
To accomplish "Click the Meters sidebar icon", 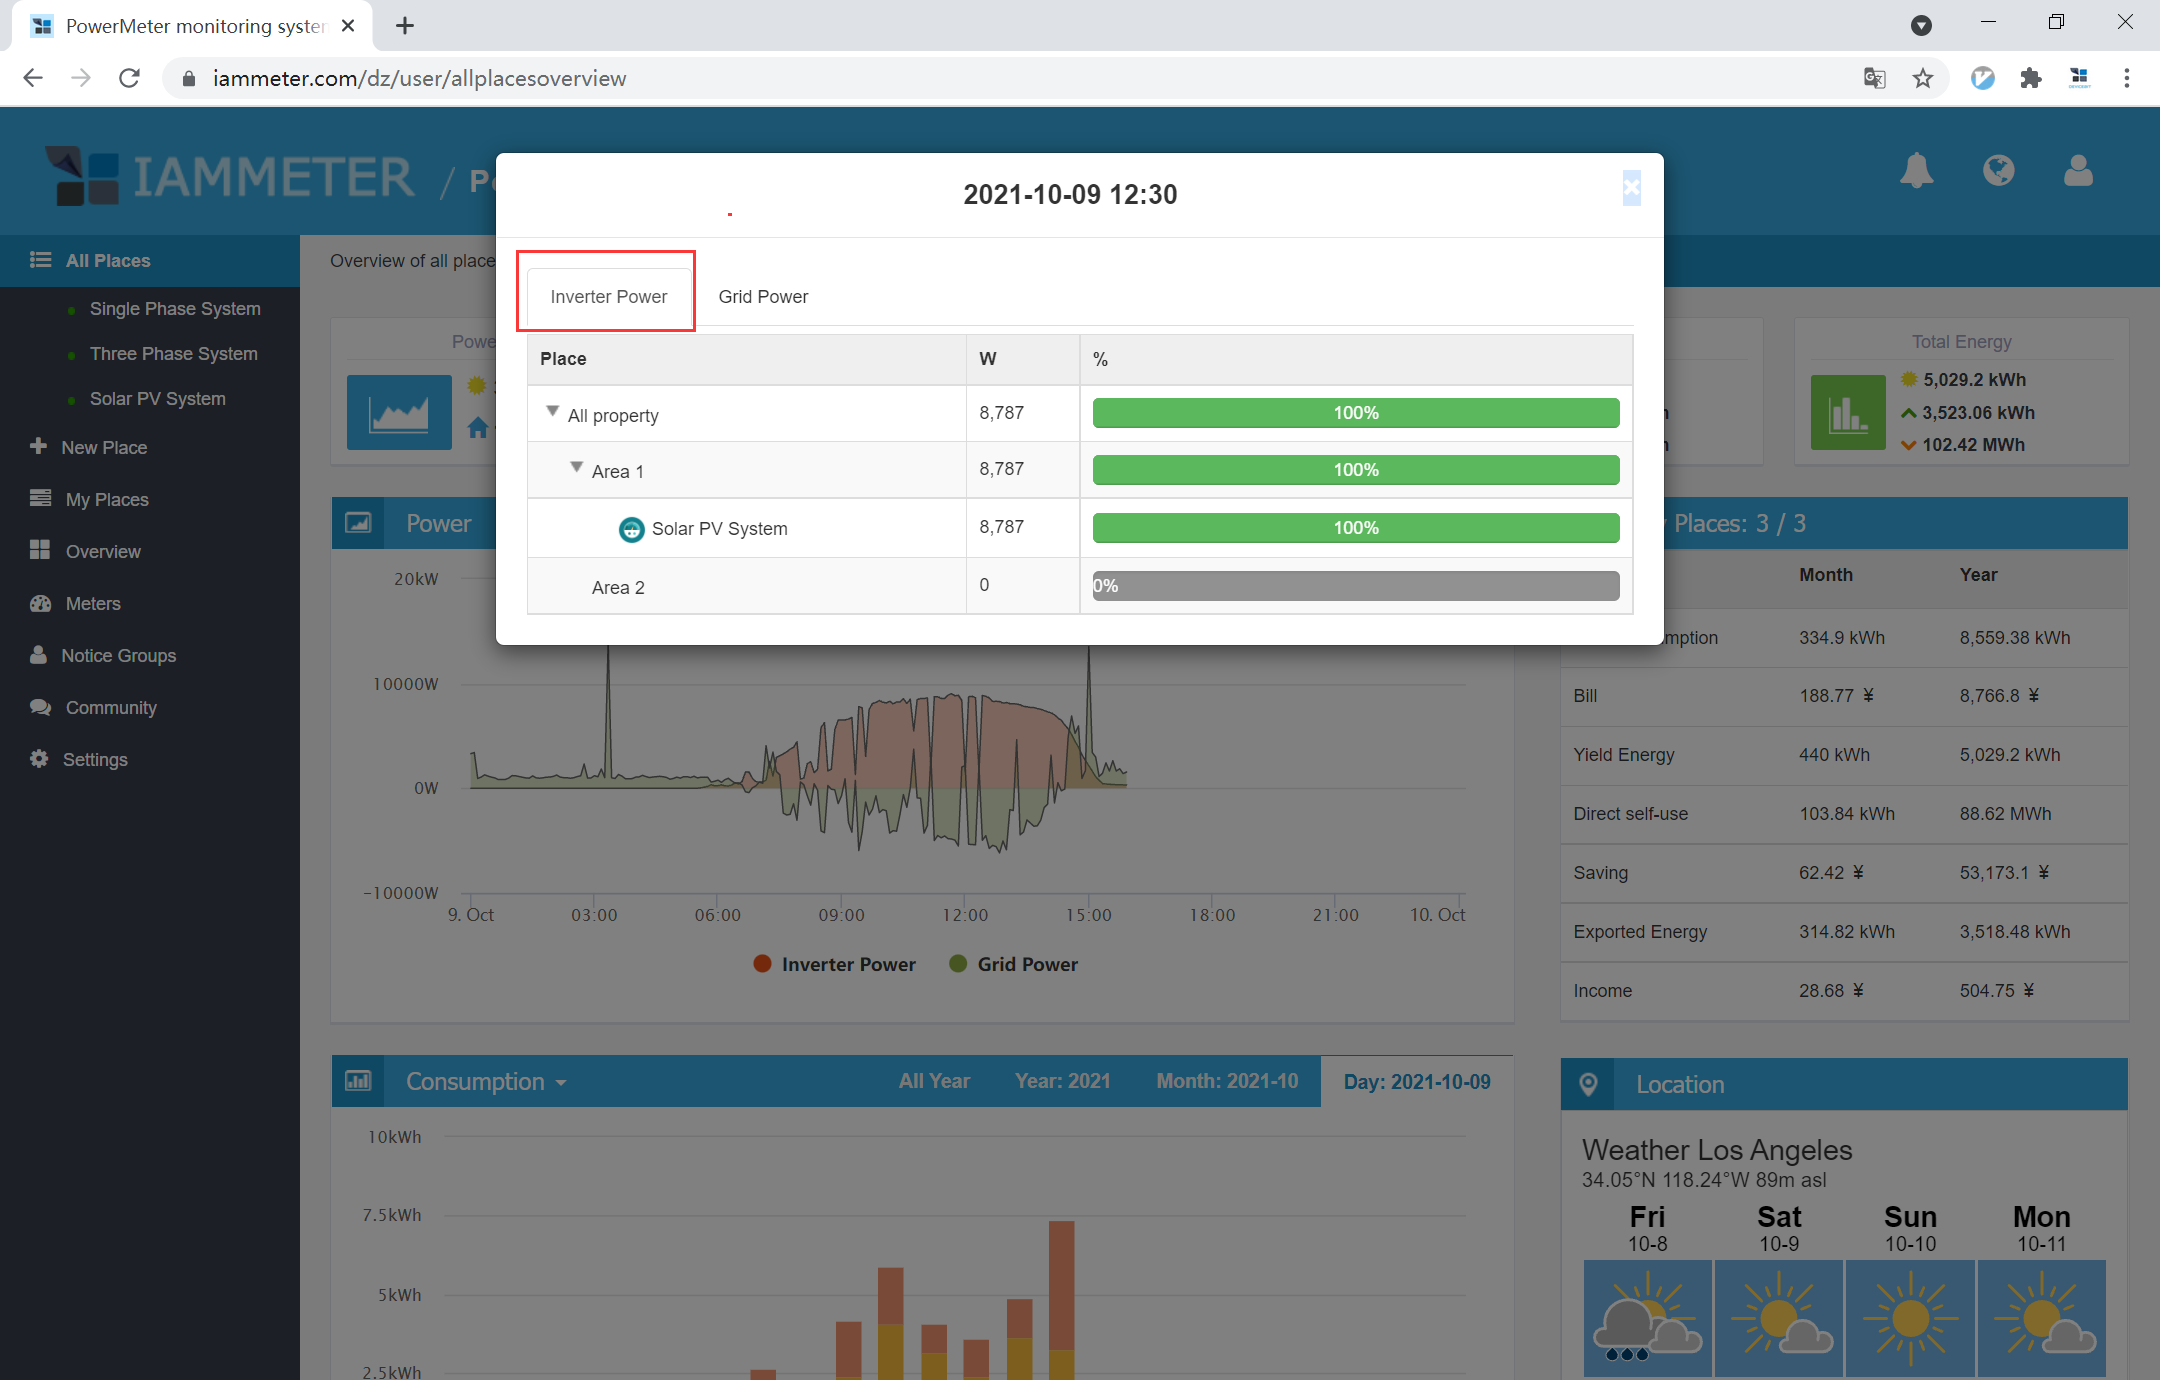I will (x=40, y=603).
